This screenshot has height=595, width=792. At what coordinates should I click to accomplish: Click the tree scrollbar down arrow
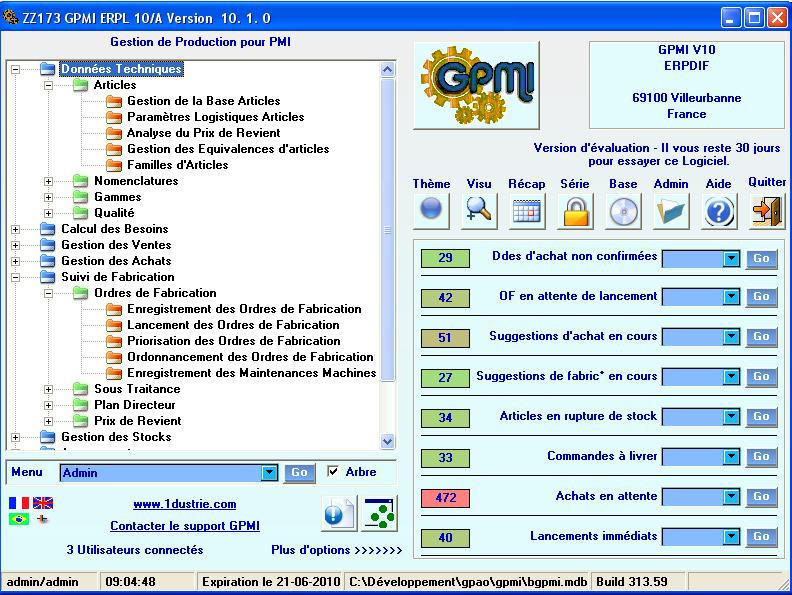coord(387,441)
